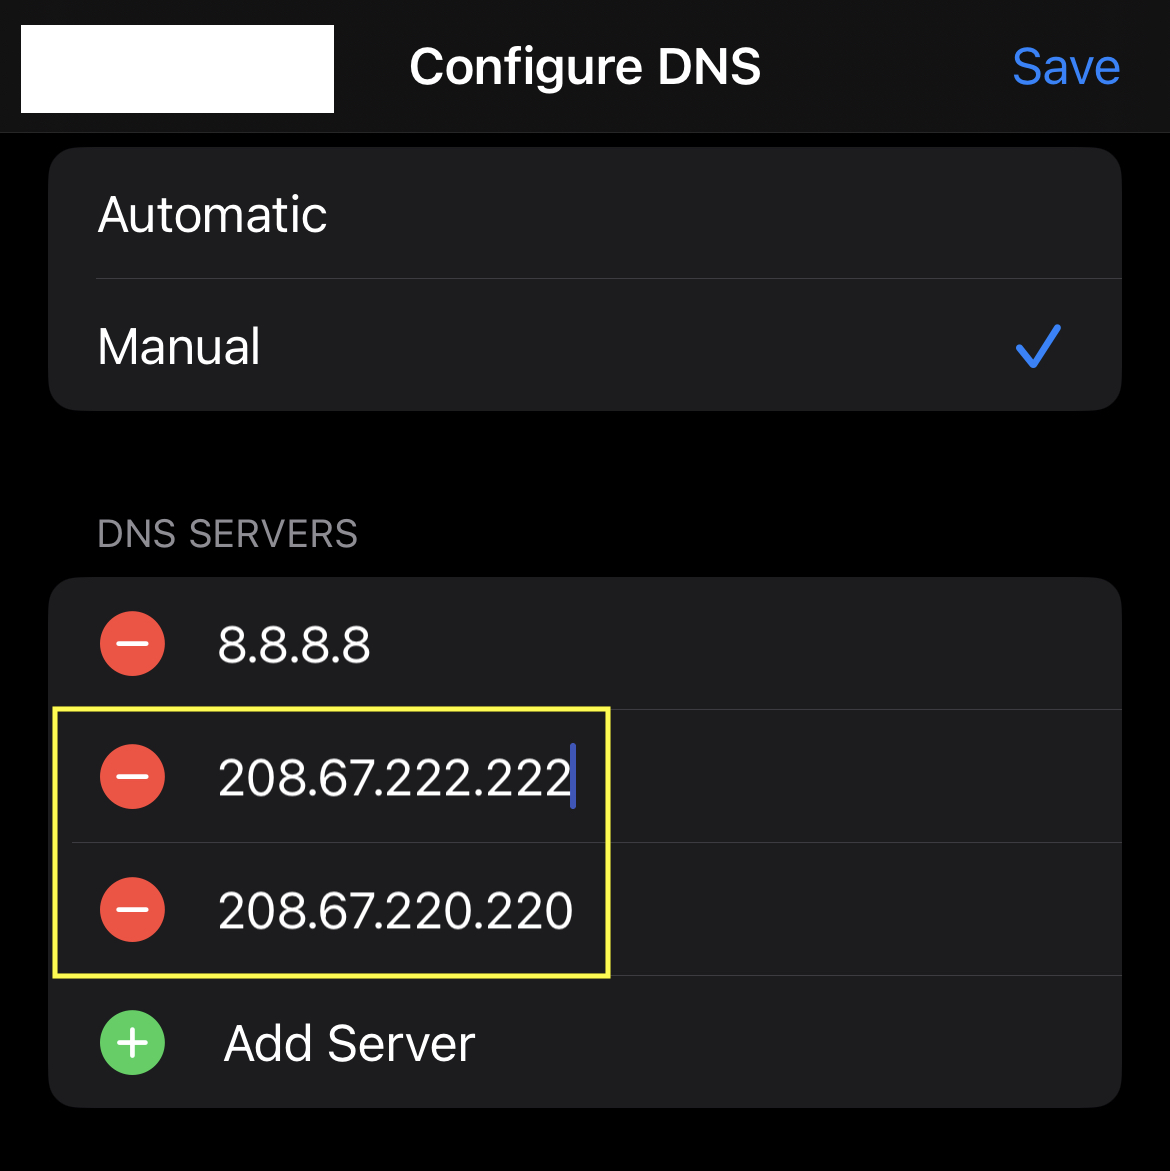1170x1171 pixels.
Task: Tap the Add Server label
Action: coord(349,1043)
